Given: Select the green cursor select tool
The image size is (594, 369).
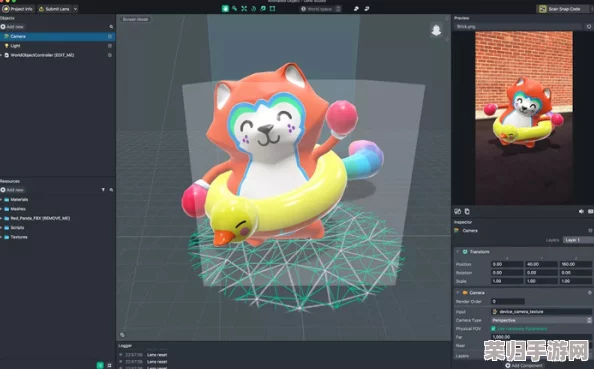Looking at the screenshot, I should pyautogui.click(x=225, y=9).
